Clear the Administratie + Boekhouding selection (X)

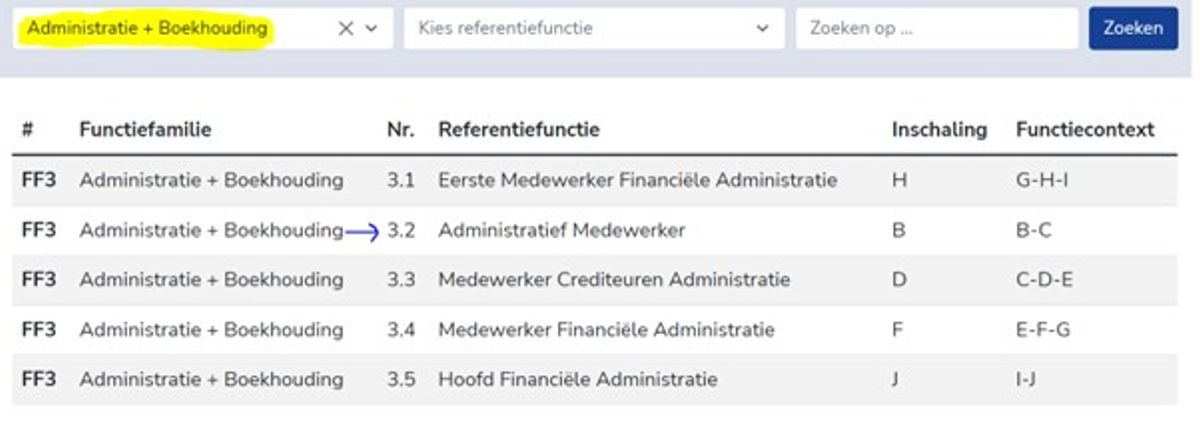346,29
